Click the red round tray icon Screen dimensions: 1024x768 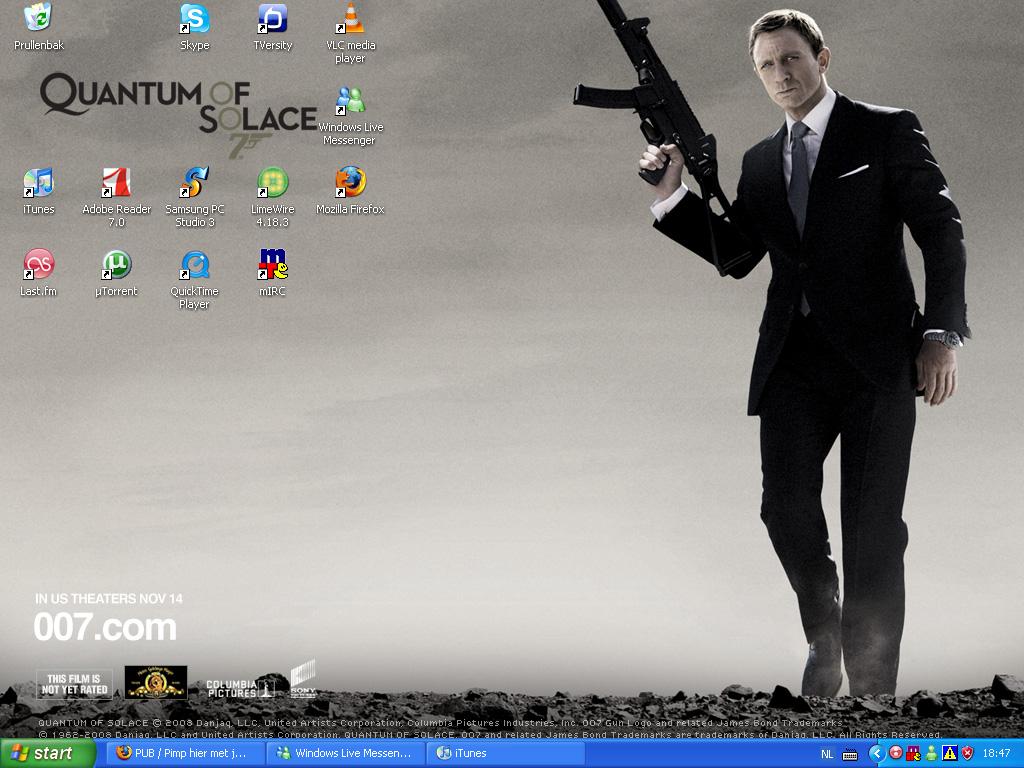[896, 754]
